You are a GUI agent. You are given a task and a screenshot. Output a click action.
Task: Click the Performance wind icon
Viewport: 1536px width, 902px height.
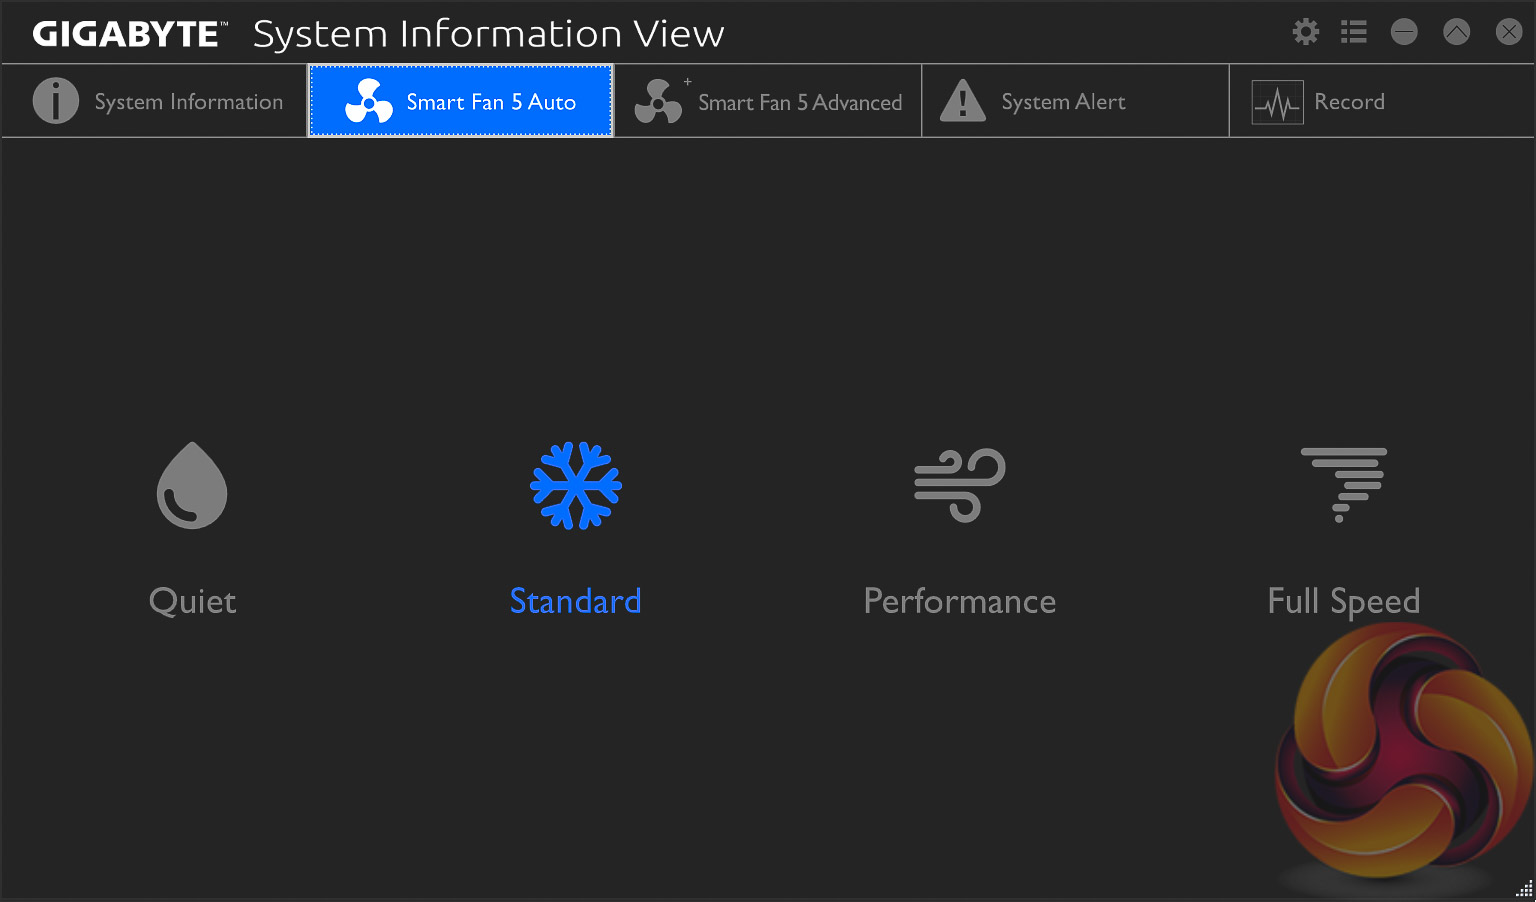click(x=960, y=486)
